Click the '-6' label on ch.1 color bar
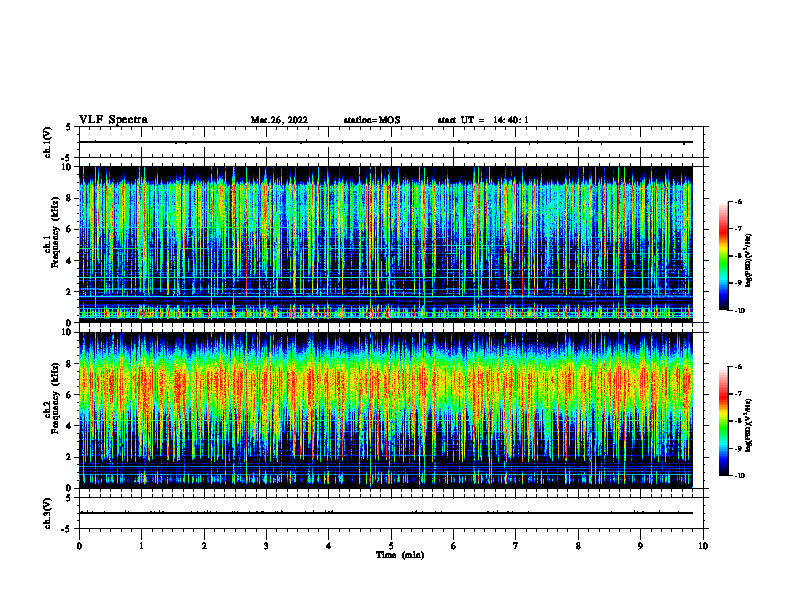Screen dimensions: 792x612 (x=738, y=202)
